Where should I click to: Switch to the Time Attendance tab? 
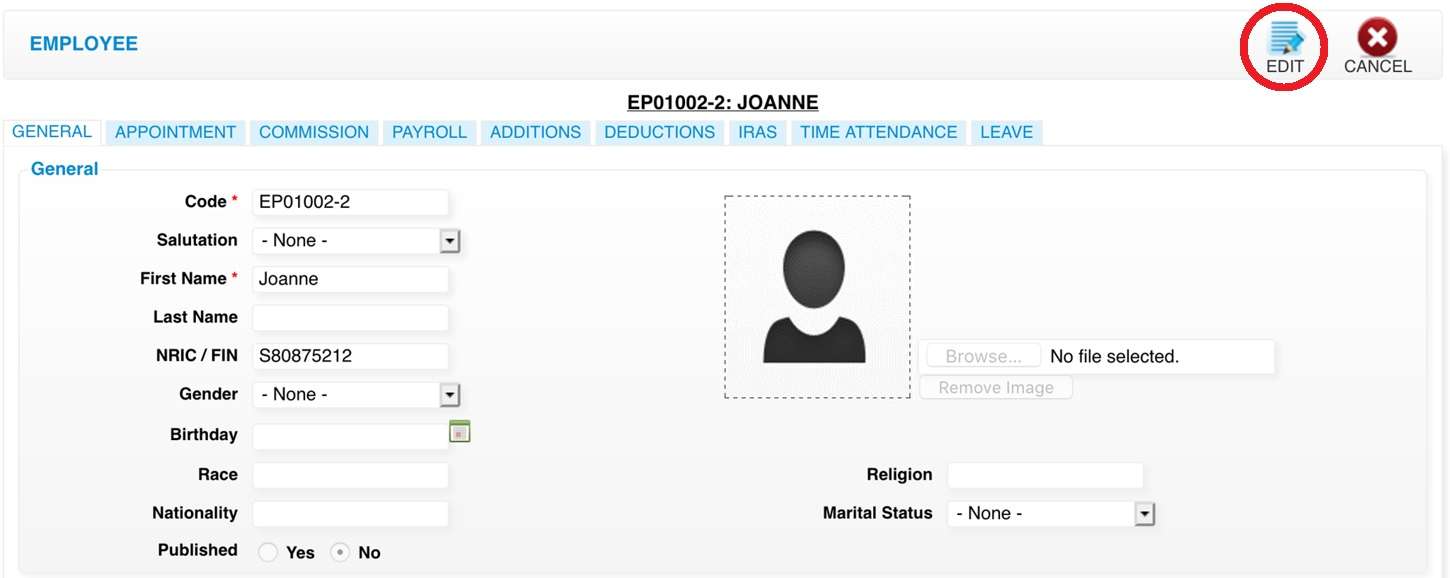(x=879, y=132)
